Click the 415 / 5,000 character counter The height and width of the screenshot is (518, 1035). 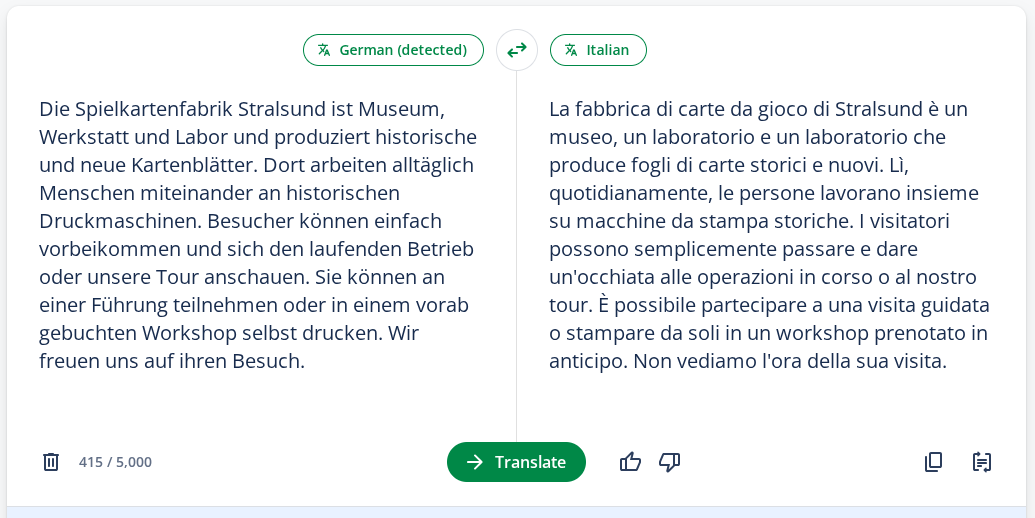point(115,462)
